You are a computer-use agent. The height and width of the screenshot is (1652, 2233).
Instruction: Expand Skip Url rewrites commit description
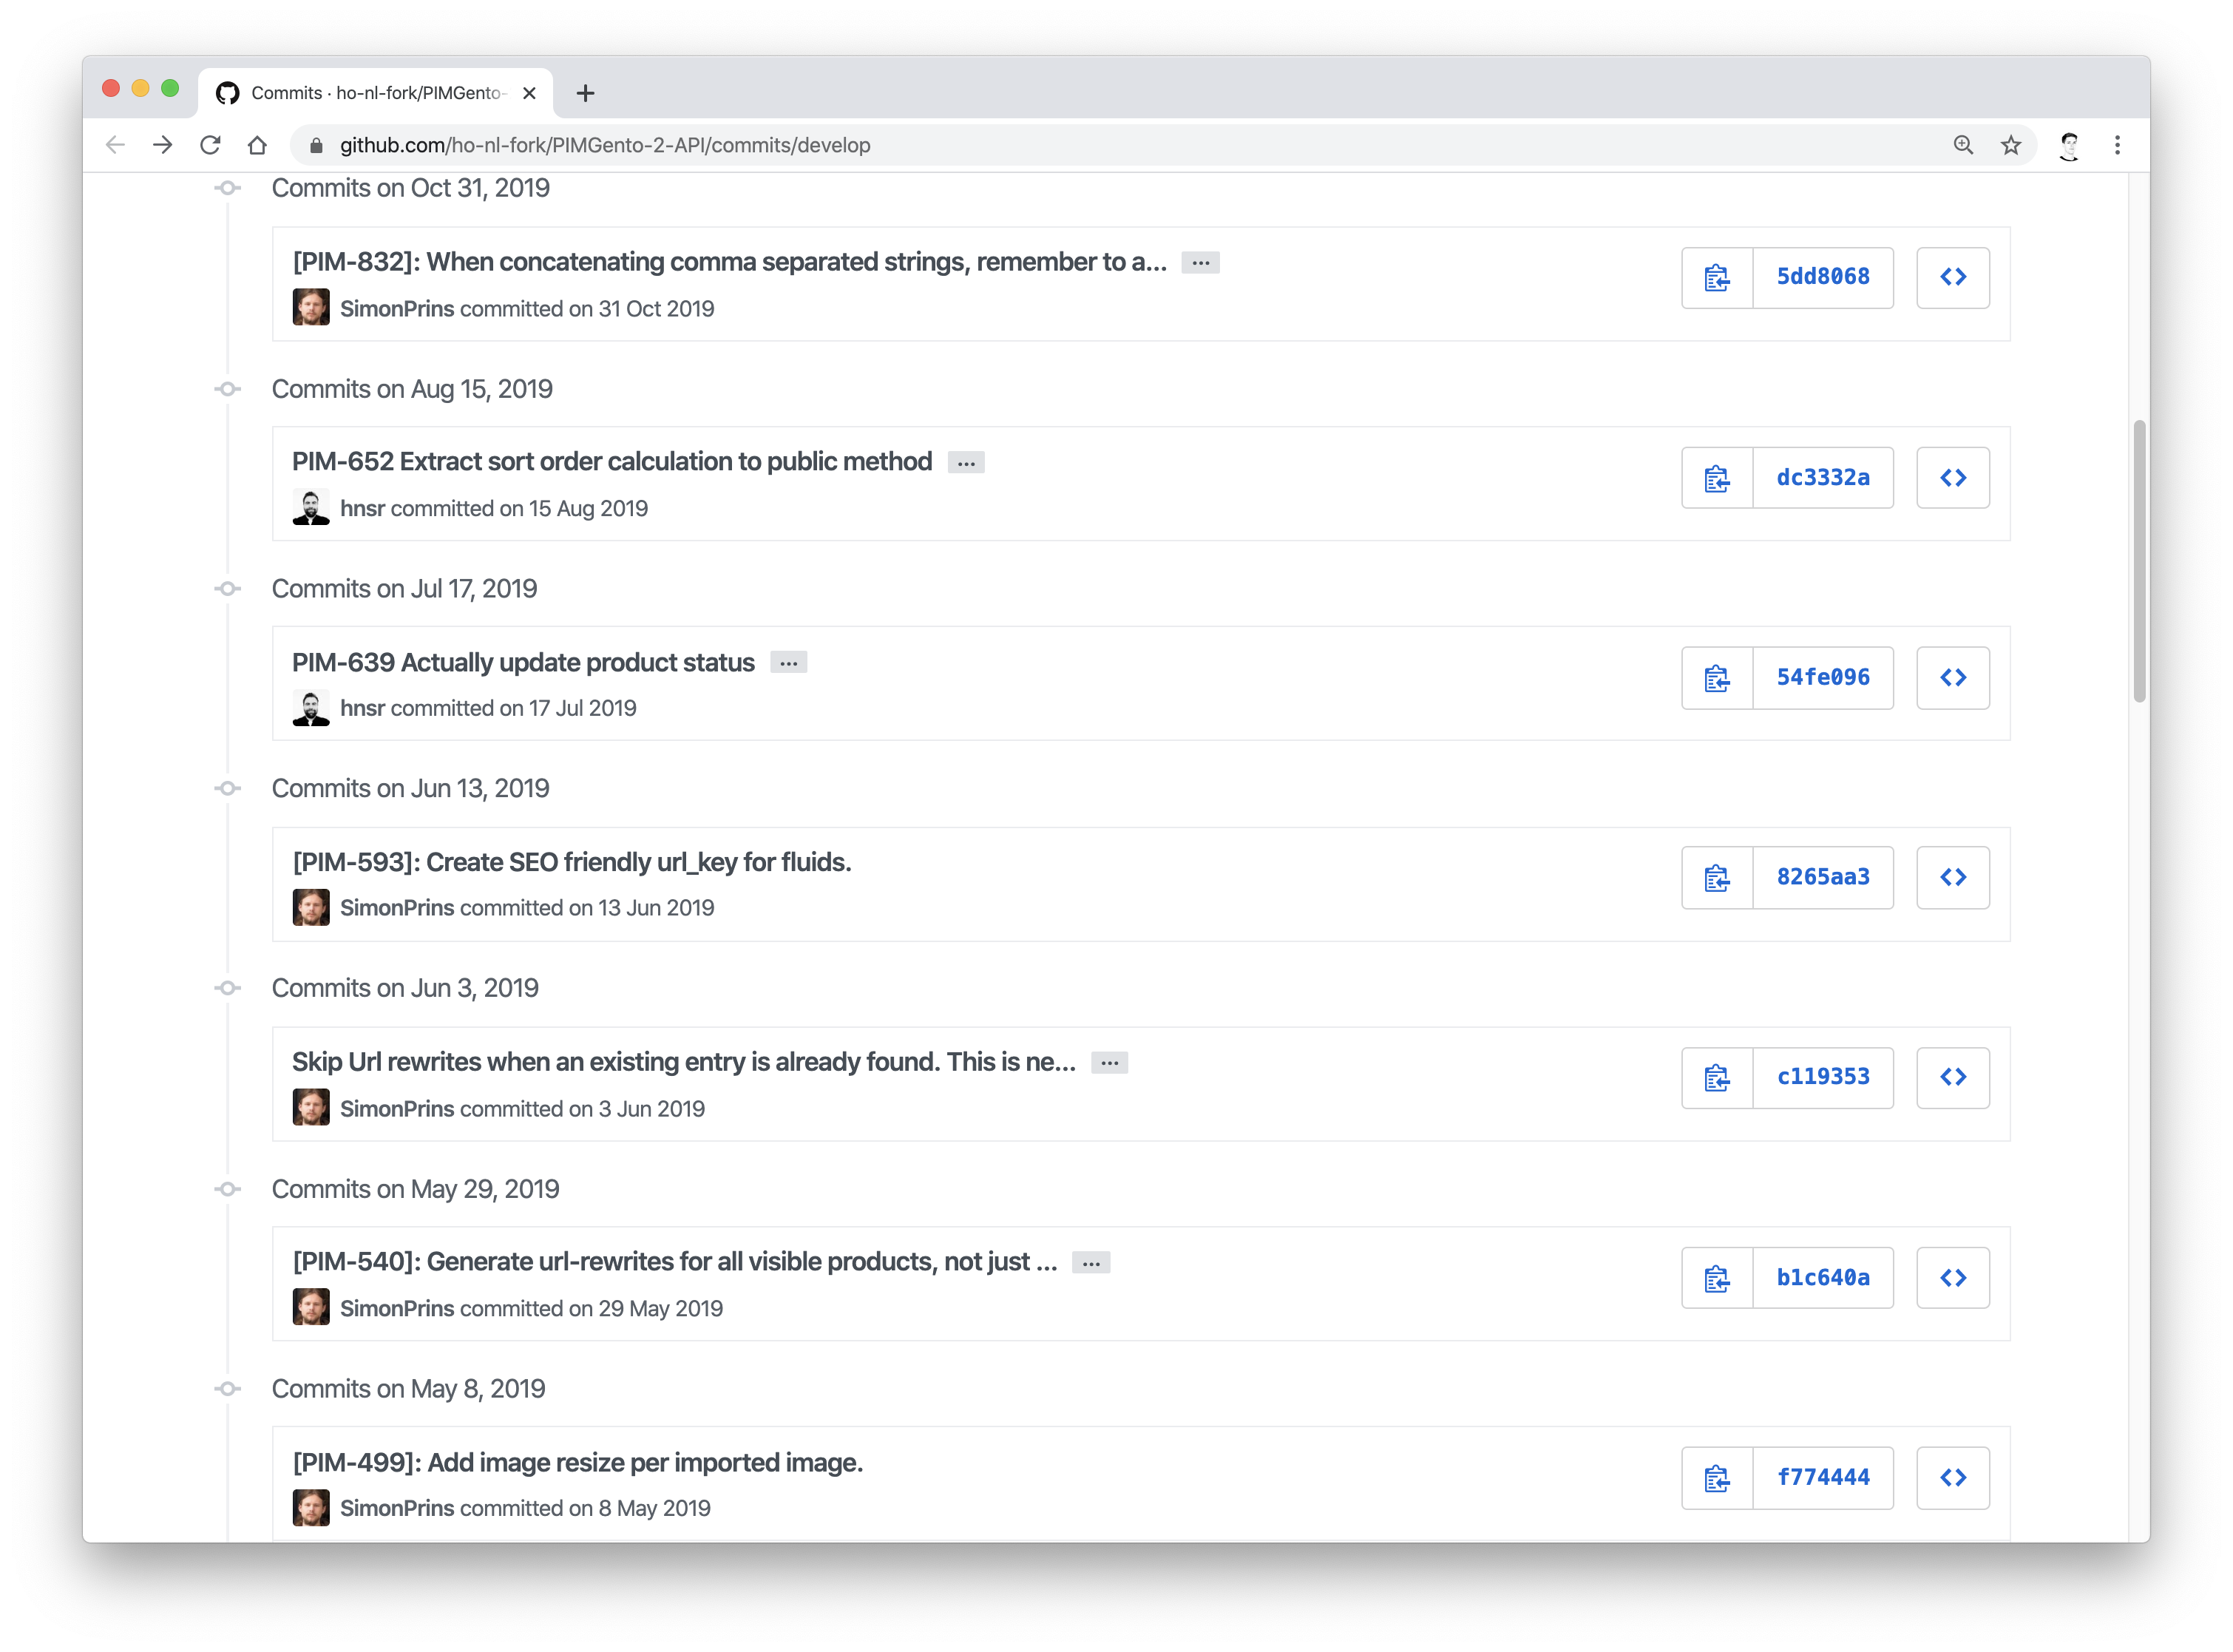click(1109, 1063)
